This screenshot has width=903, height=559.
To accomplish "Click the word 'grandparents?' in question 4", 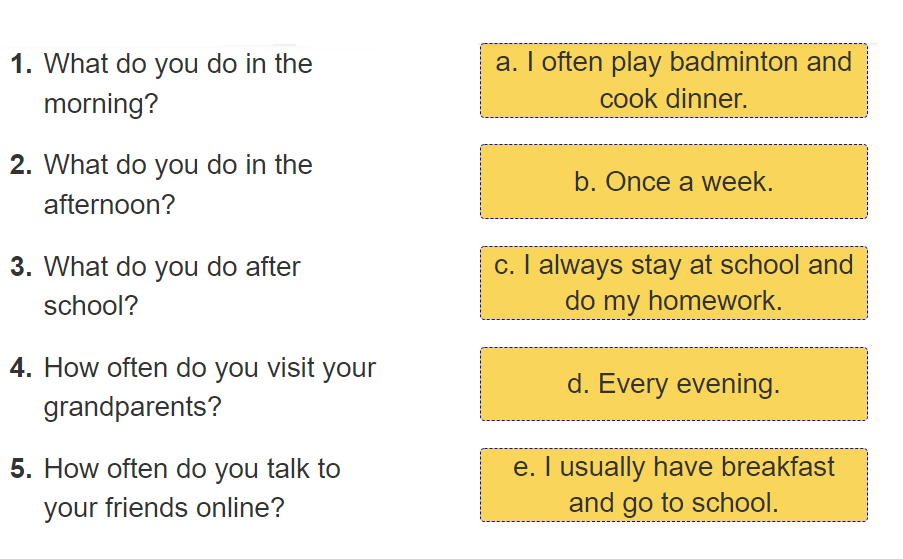I will pyautogui.click(x=133, y=408).
